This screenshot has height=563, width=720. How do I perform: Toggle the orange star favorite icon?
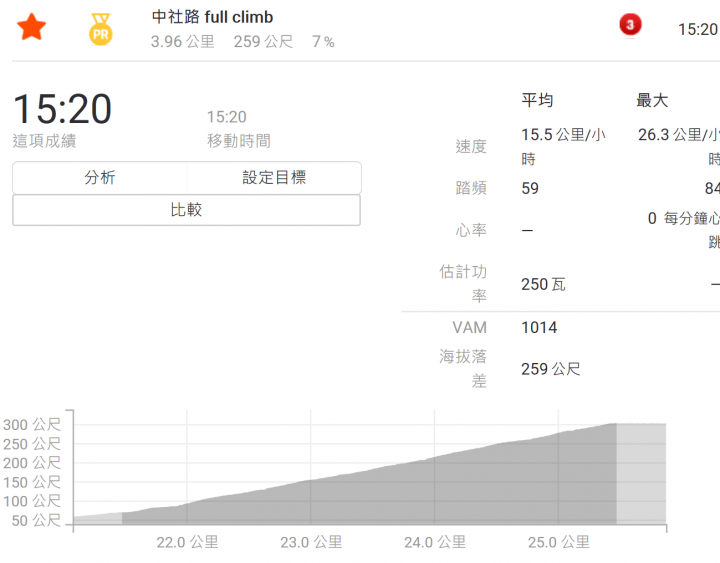(x=31, y=27)
